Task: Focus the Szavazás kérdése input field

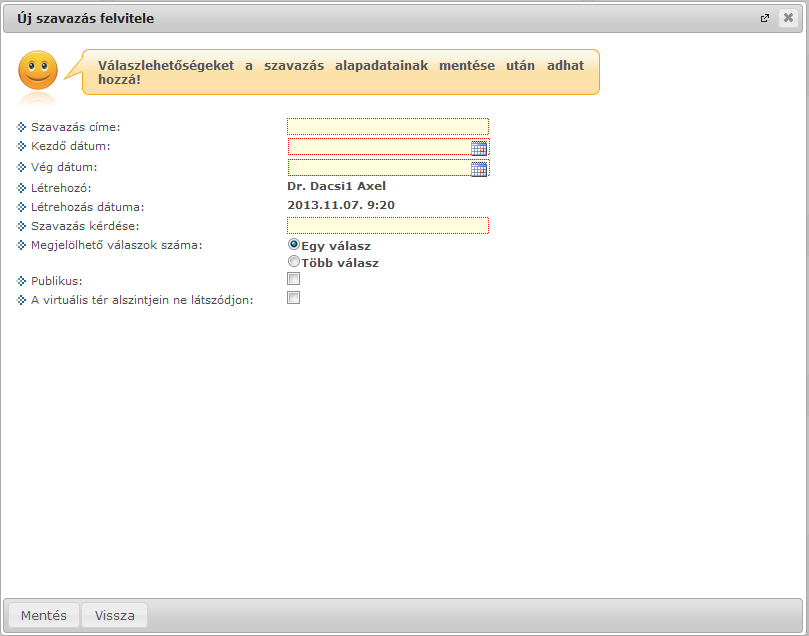Action: coord(388,225)
